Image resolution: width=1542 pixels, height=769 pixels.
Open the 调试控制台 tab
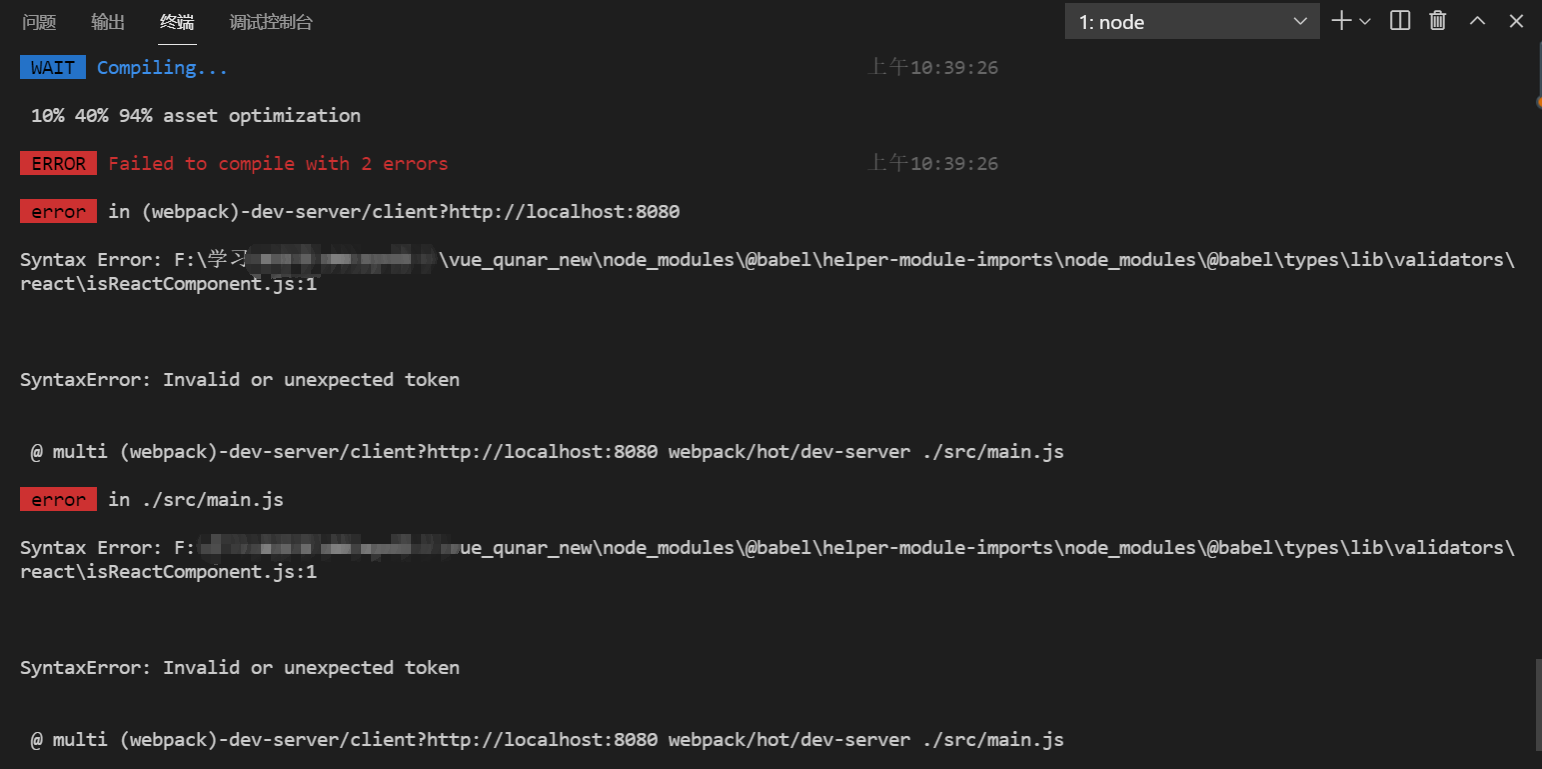pos(271,22)
